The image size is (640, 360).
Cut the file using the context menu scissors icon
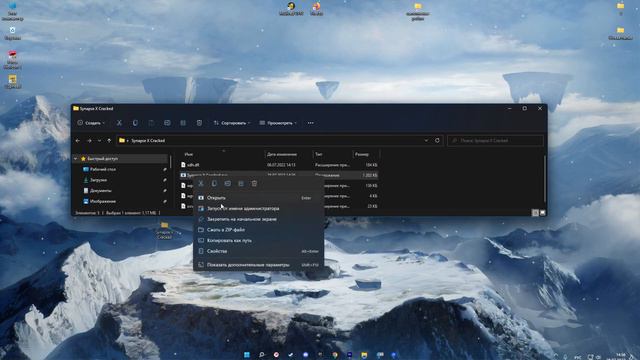point(201,183)
